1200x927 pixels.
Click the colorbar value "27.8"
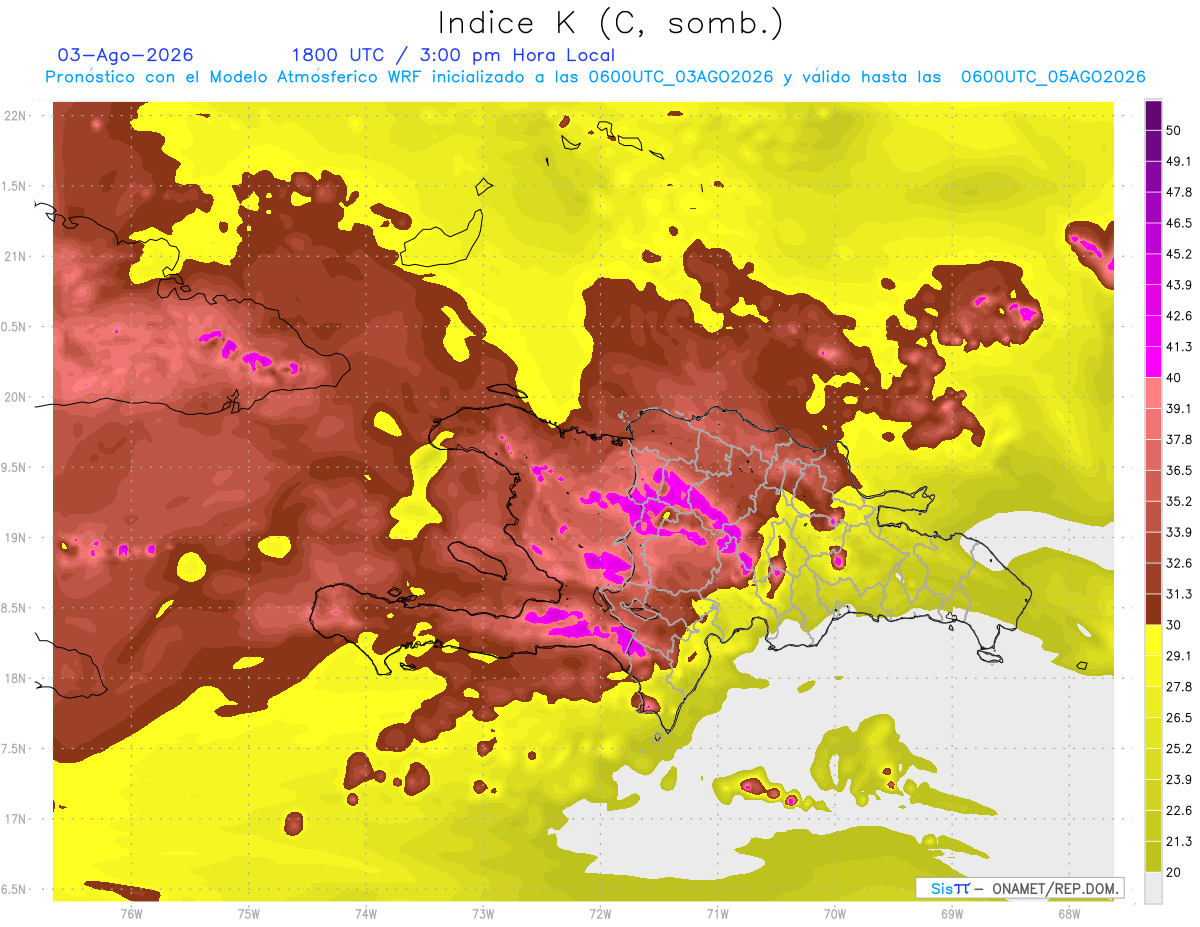tap(1180, 687)
